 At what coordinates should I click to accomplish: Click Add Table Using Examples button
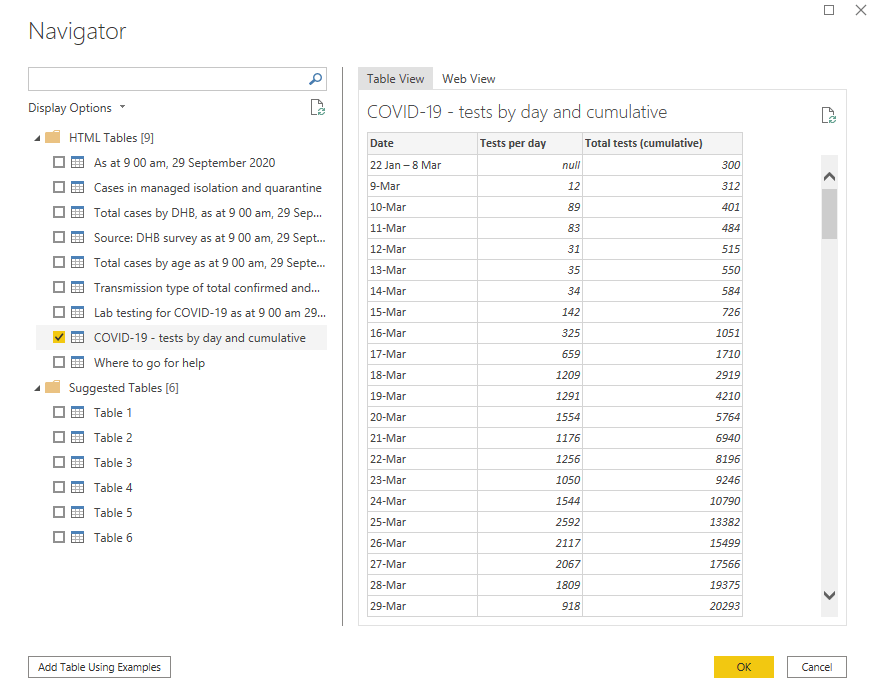click(99, 667)
